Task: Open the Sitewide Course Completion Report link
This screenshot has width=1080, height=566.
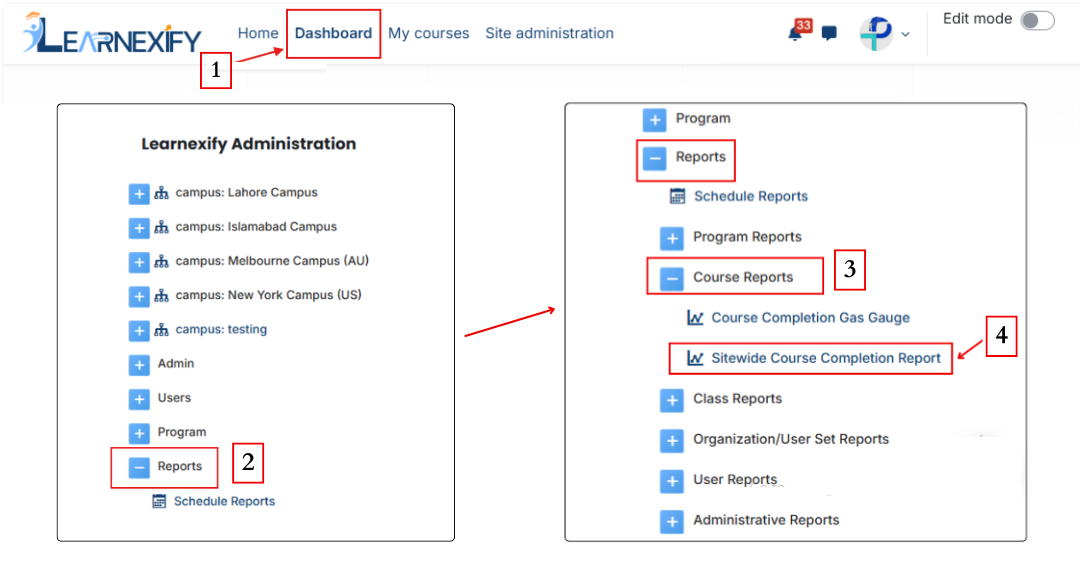Action: tap(826, 358)
